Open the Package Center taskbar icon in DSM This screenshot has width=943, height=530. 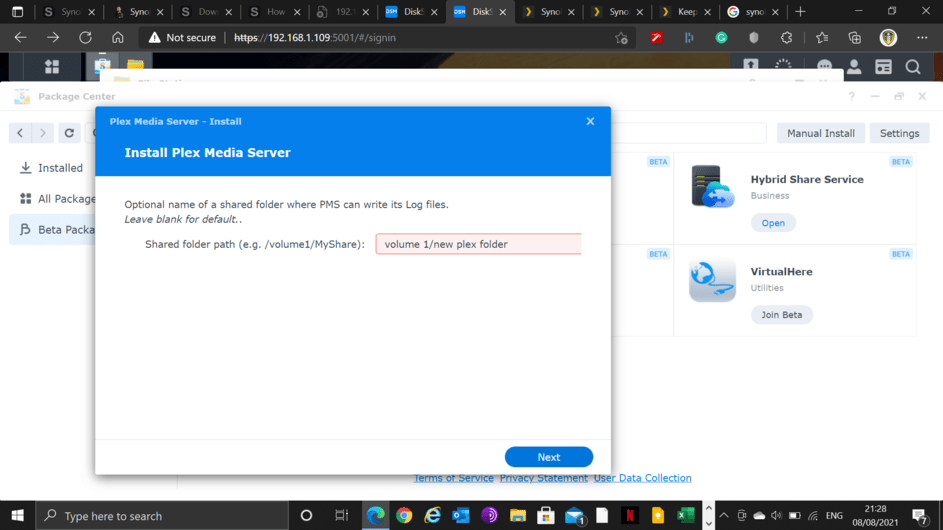[x=103, y=66]
